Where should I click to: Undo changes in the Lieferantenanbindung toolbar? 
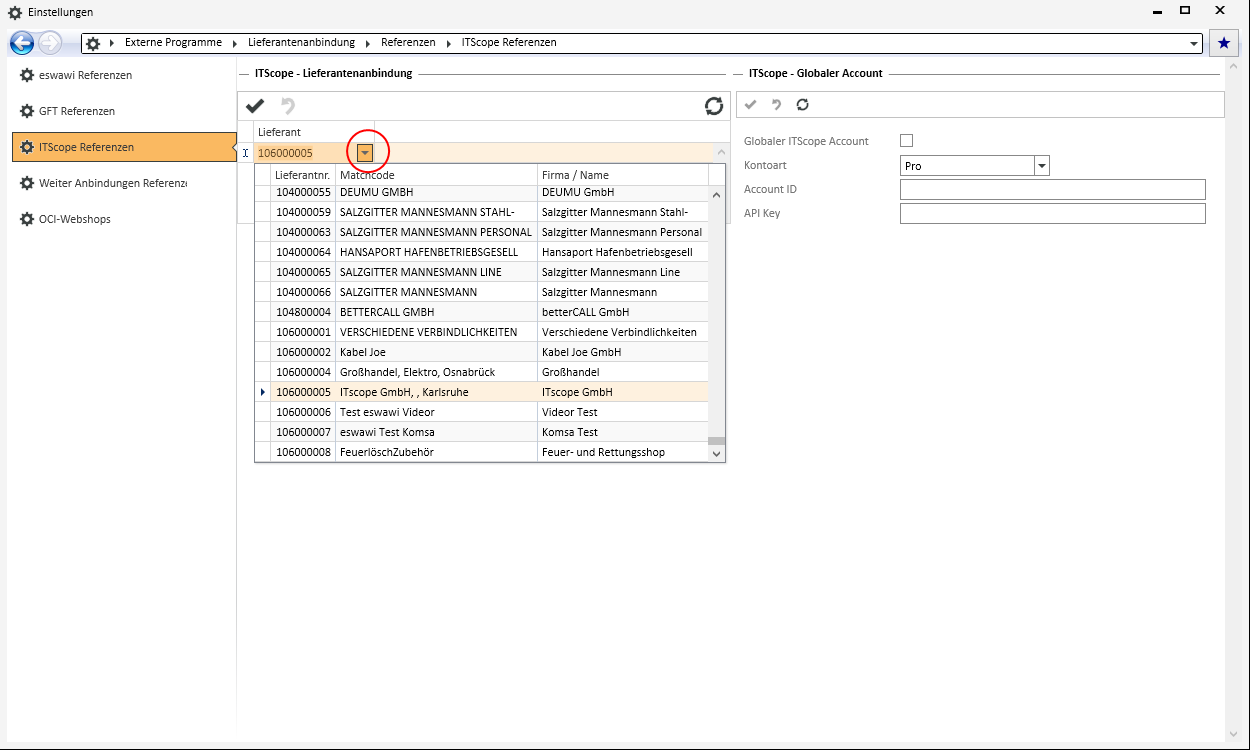pyautogui.click(x=288, y=105)
